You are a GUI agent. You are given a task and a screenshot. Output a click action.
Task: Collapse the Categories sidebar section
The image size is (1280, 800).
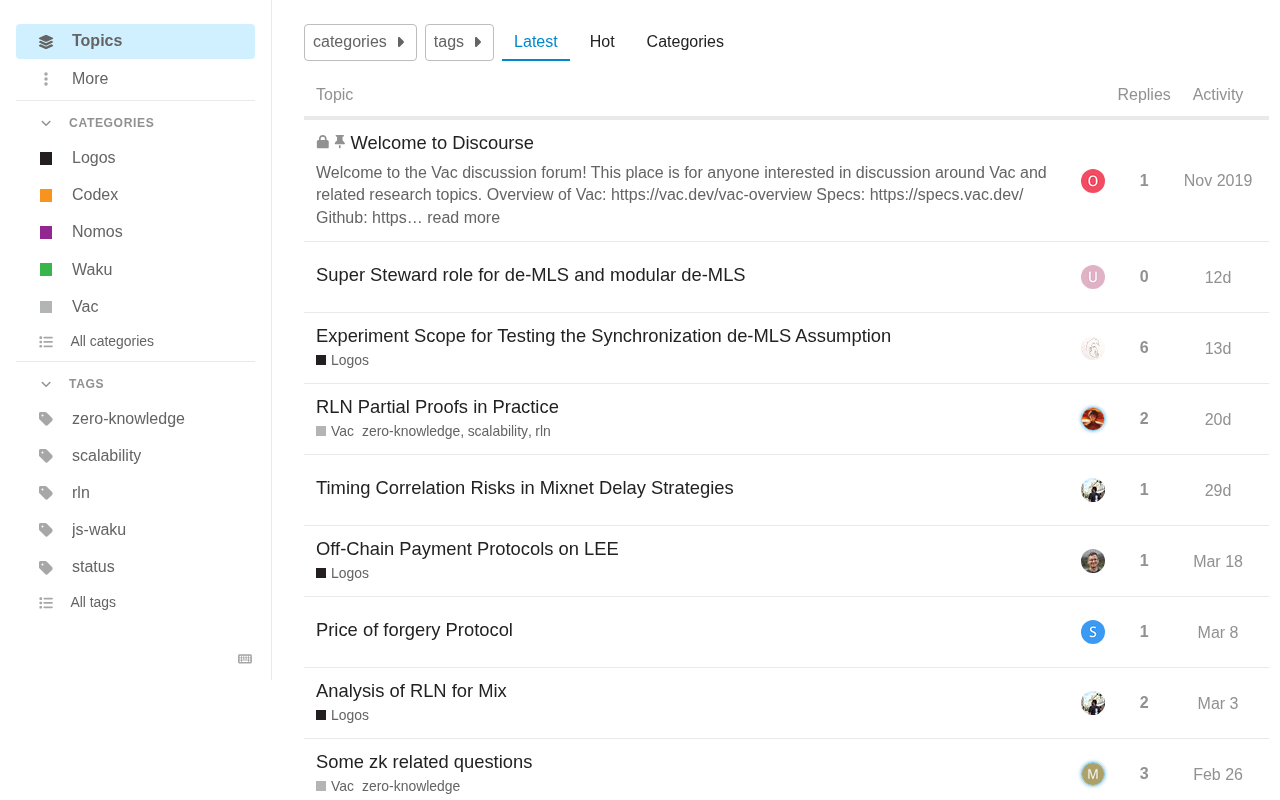pos(46,123)
